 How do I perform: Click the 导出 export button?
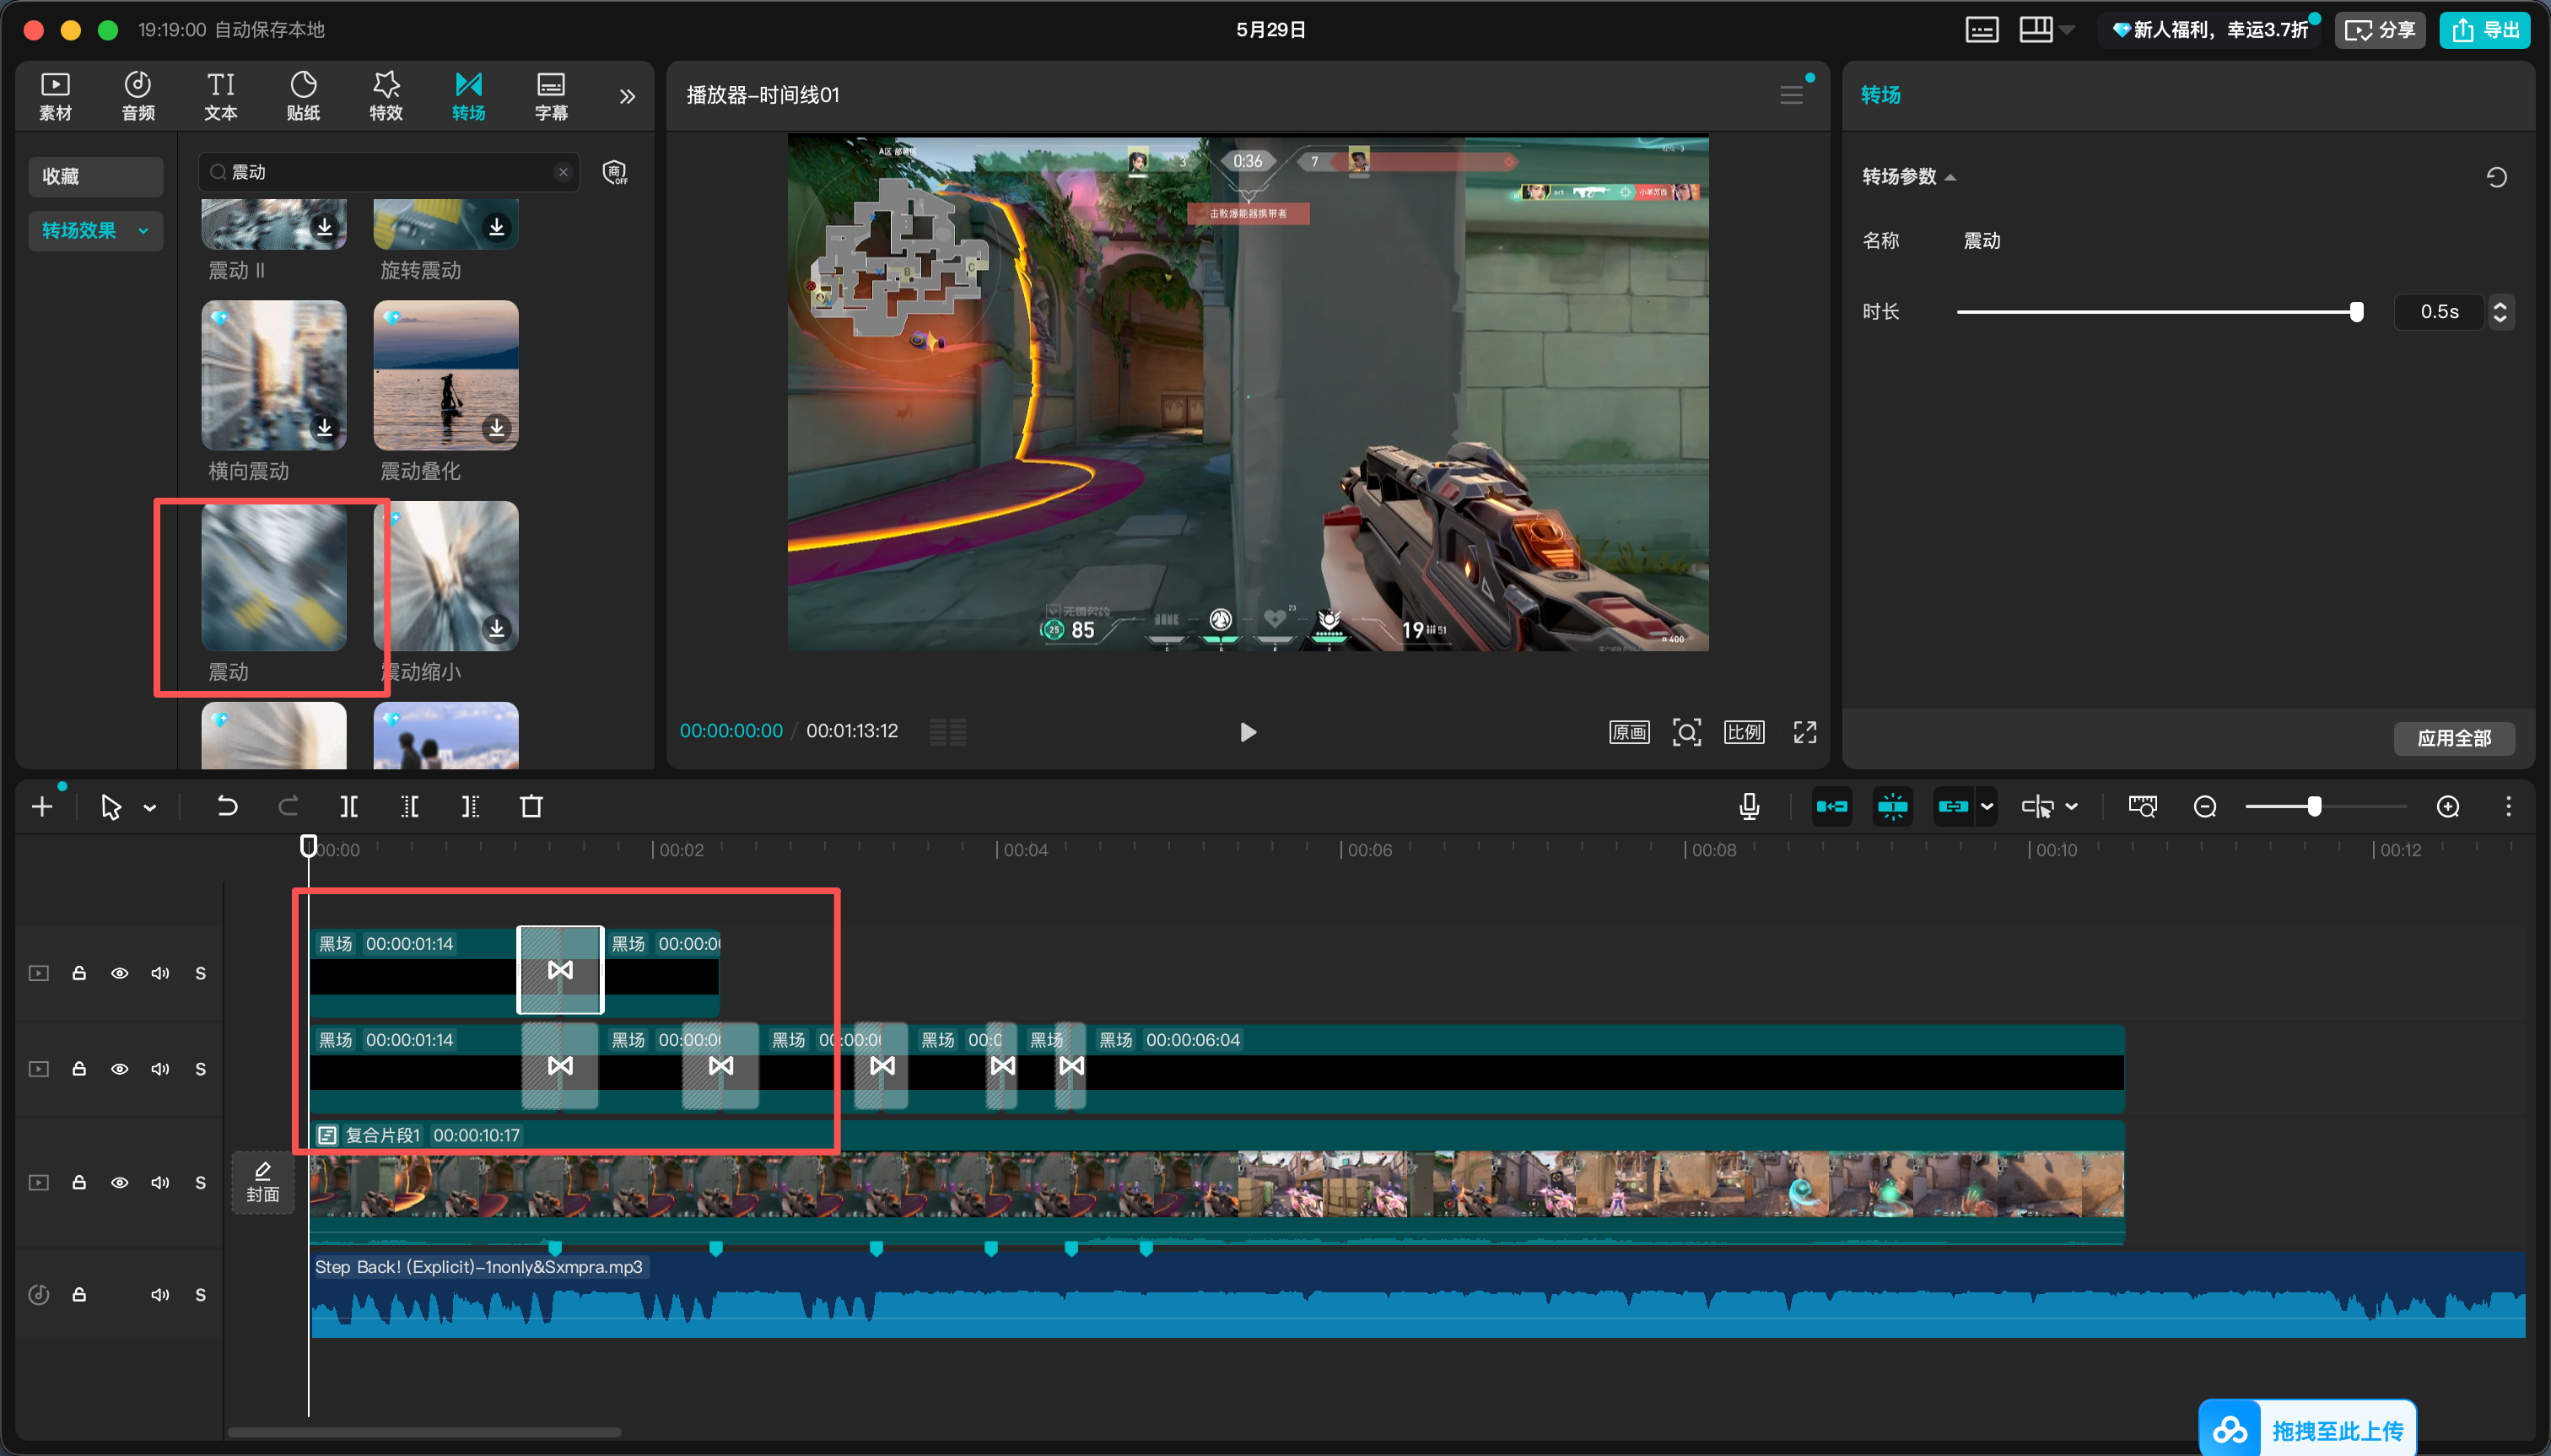[2484, 30]
